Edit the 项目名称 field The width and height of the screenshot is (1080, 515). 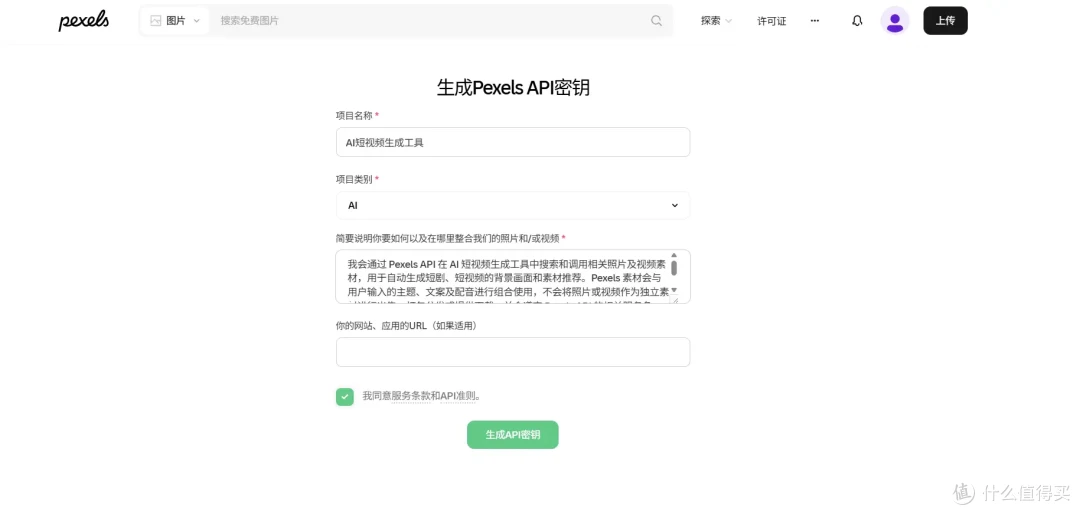[513, 142]
